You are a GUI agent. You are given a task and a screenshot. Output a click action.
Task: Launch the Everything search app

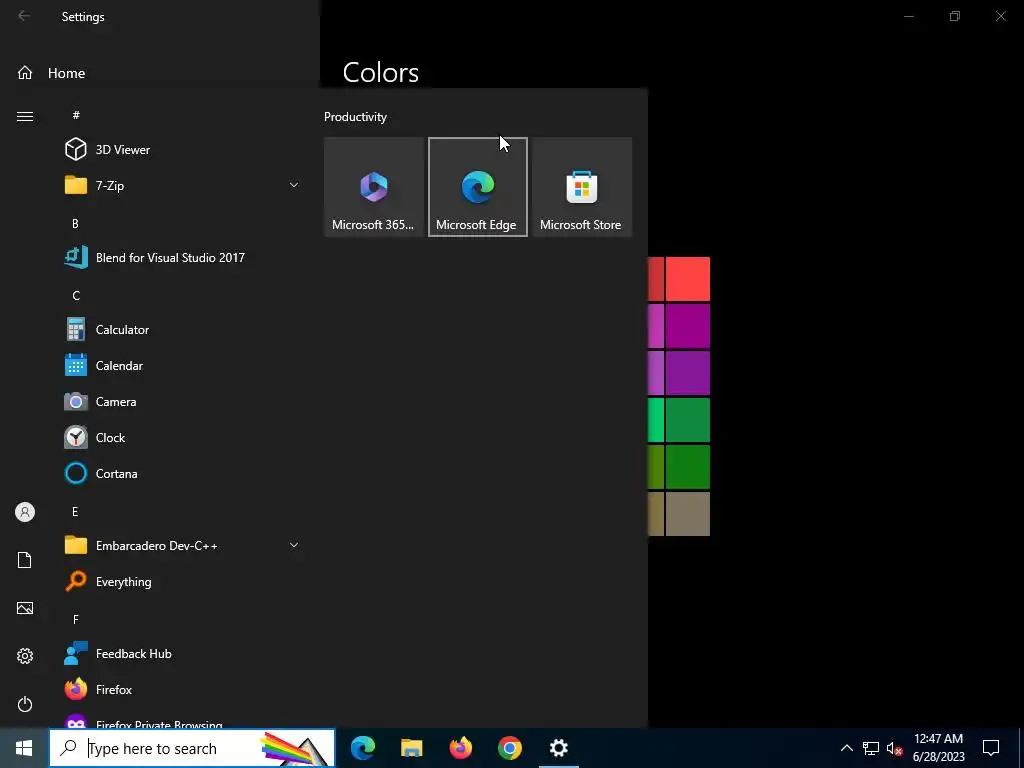click(183, 581)
